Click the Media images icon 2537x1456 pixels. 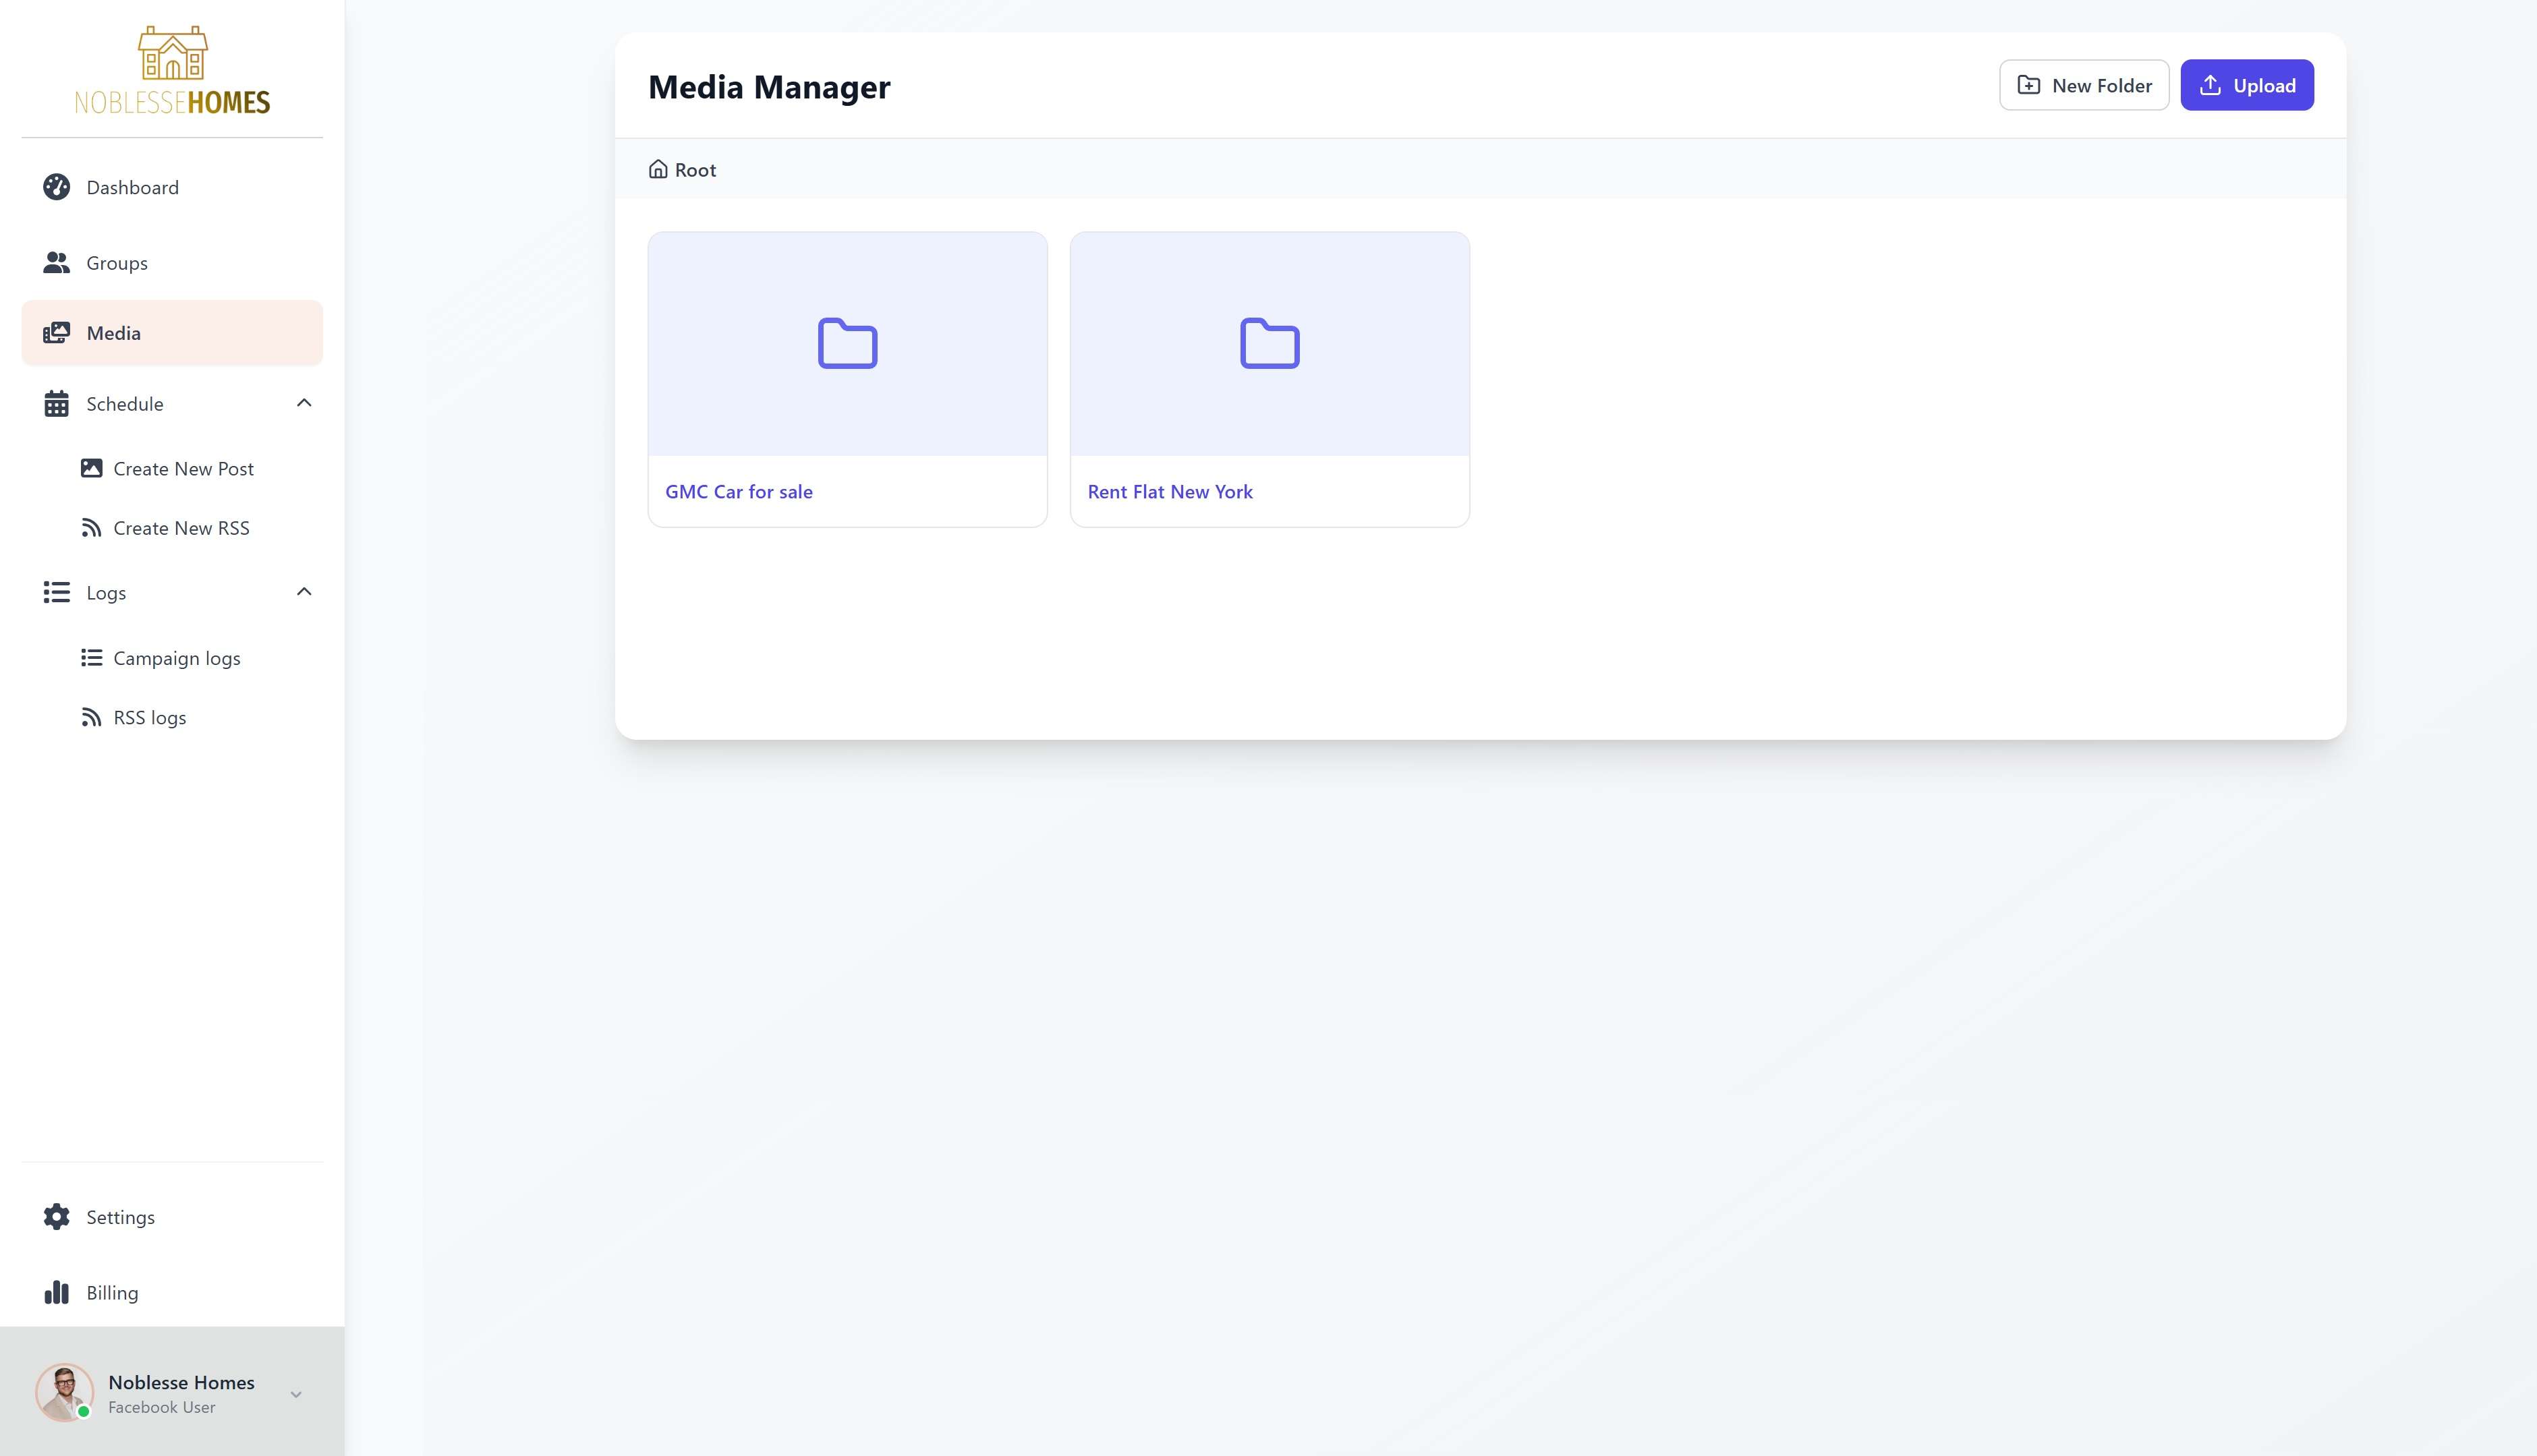click(x=57, y=333)
